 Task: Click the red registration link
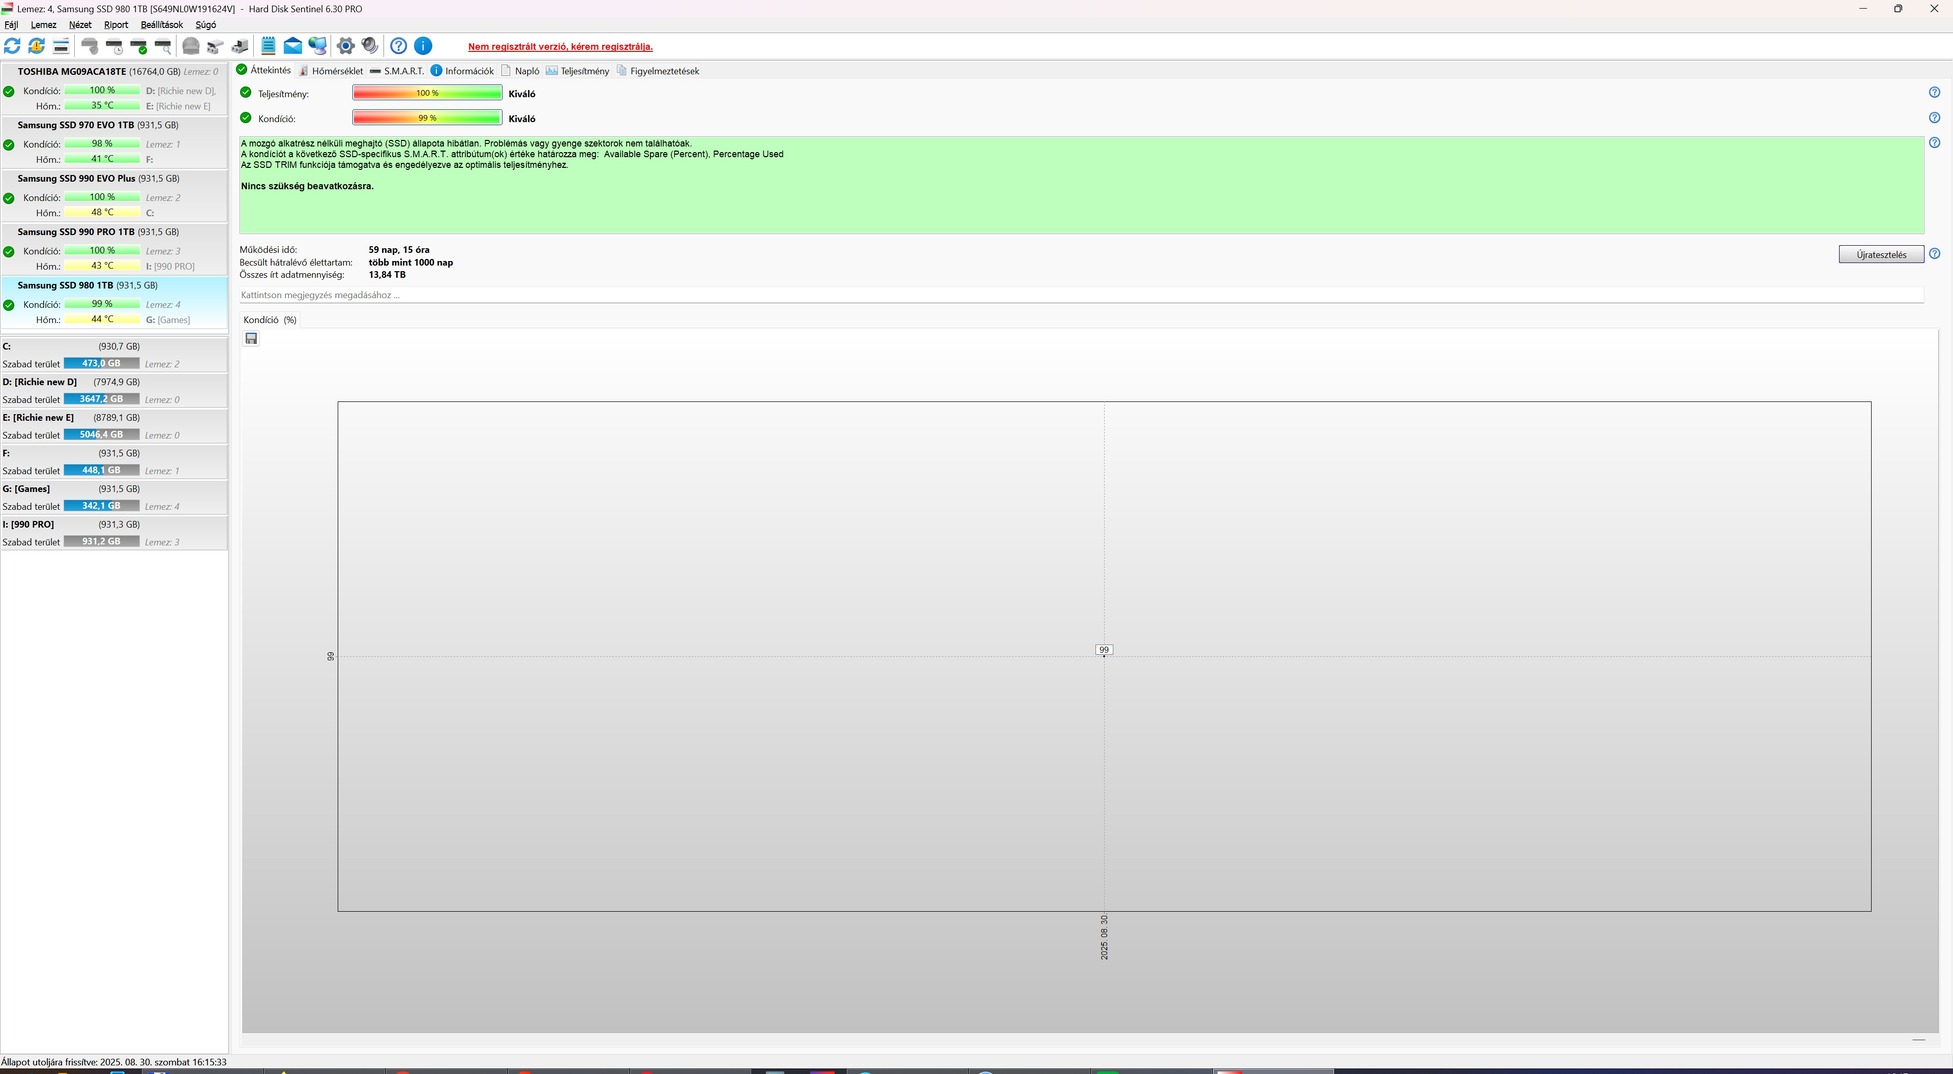click(560, 47)
